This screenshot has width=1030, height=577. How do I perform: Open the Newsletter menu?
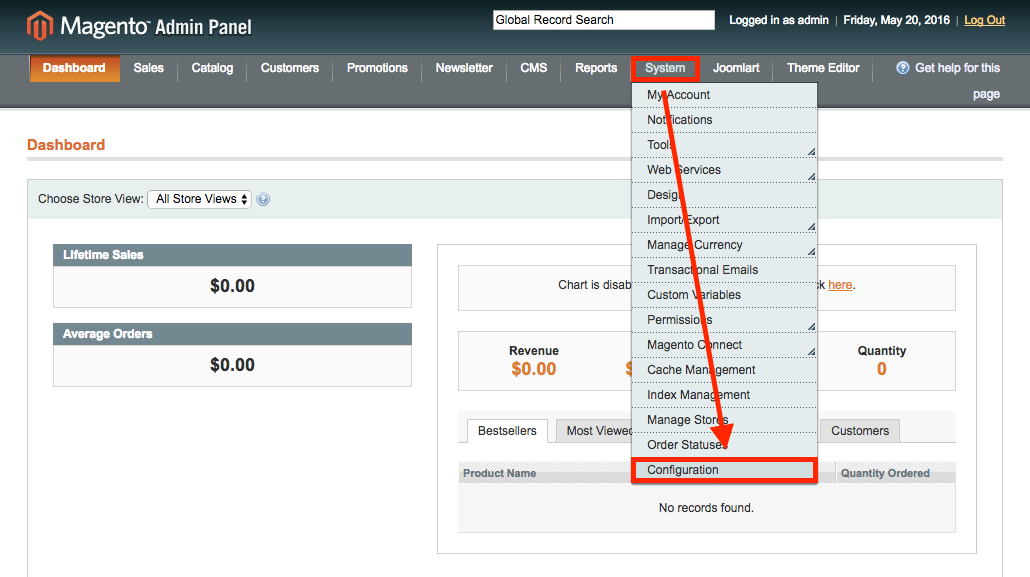click(x=464, y=68)
